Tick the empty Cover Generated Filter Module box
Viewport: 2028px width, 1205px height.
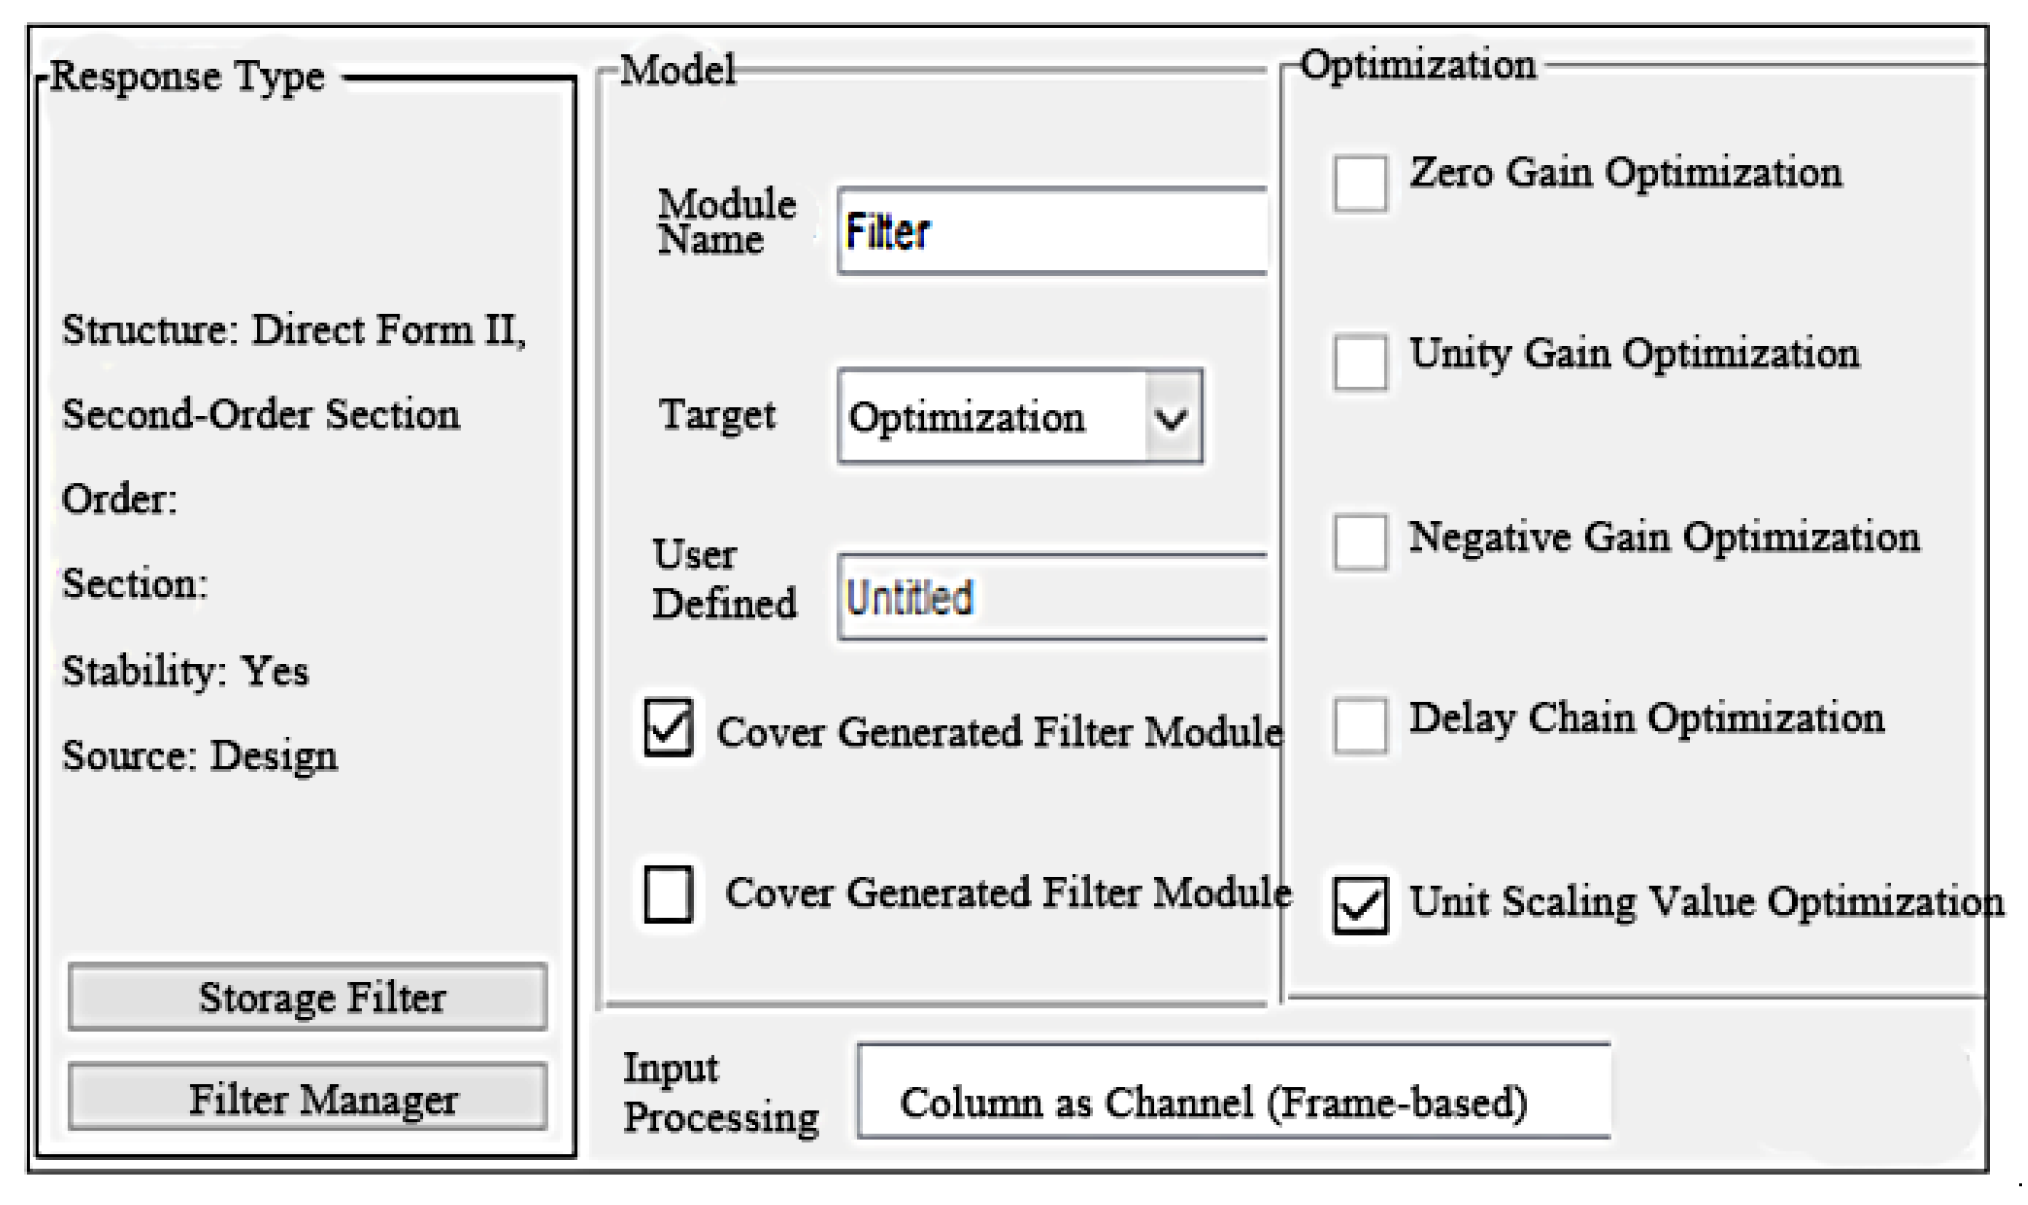click(668, 893)
